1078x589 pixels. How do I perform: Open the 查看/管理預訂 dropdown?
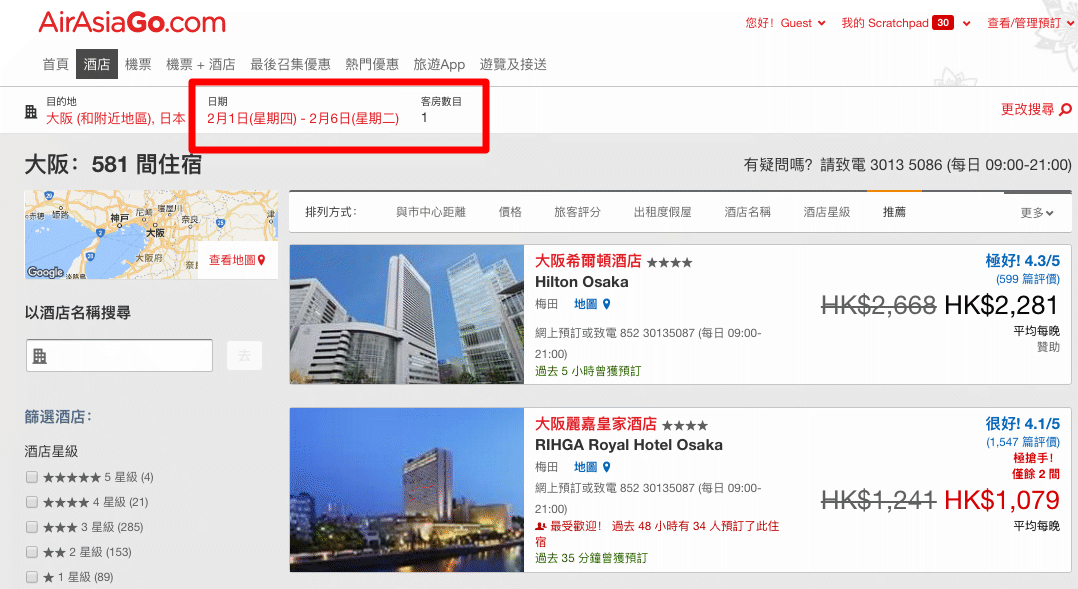(x=1030, y=23)
